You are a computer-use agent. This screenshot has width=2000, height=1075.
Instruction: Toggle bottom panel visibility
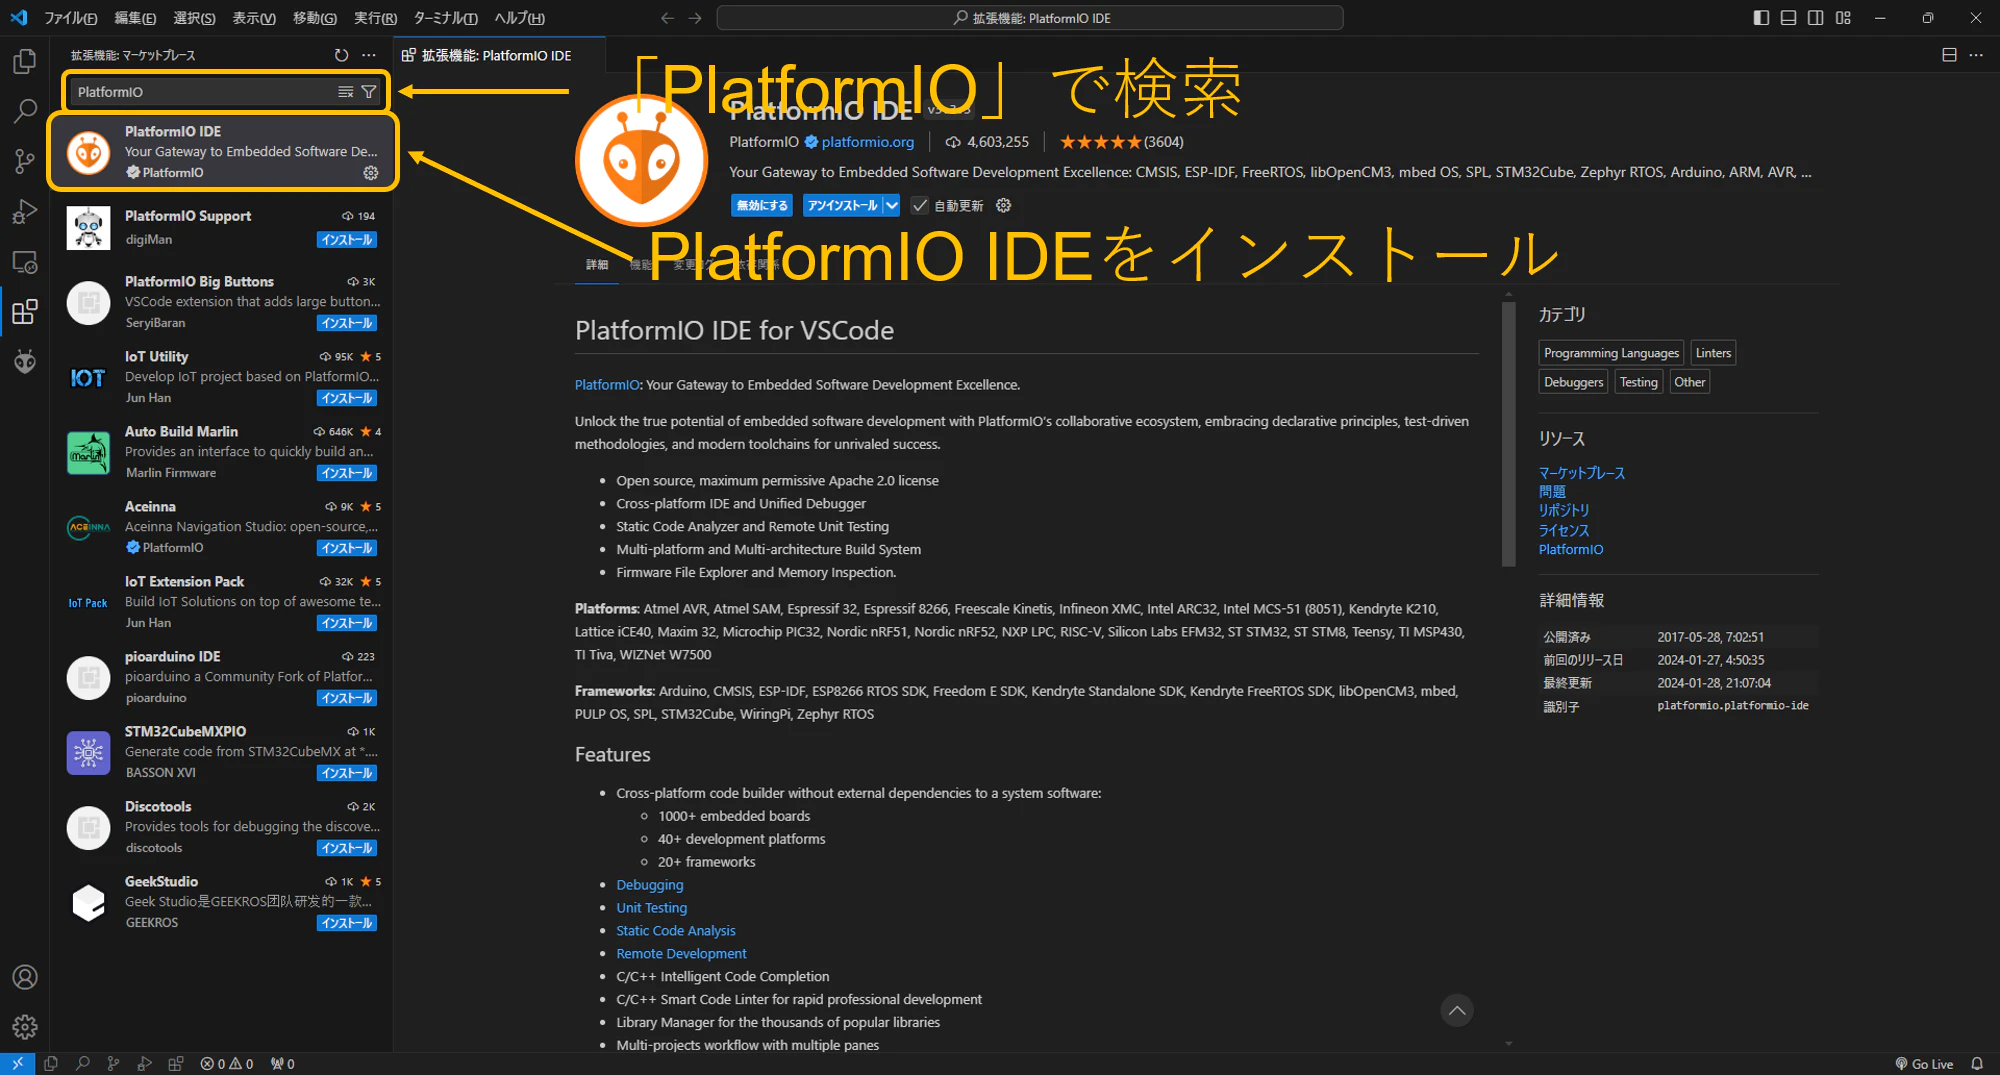1788,18
